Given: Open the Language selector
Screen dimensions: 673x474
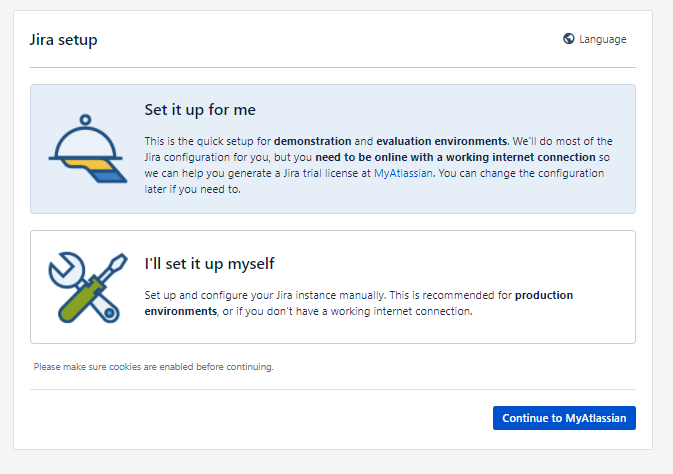Looking at the screenshot, I should [595, 39].
